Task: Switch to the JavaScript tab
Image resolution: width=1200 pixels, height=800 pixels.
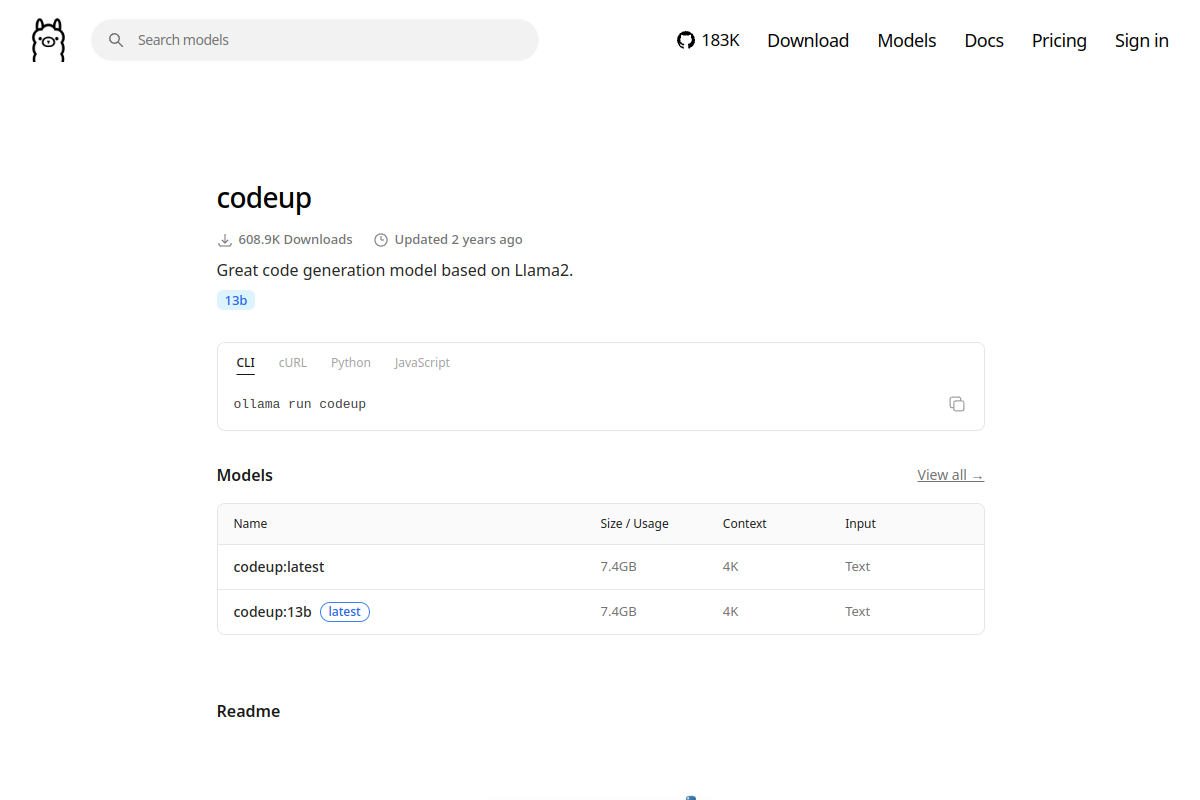Action: (422, 363)
